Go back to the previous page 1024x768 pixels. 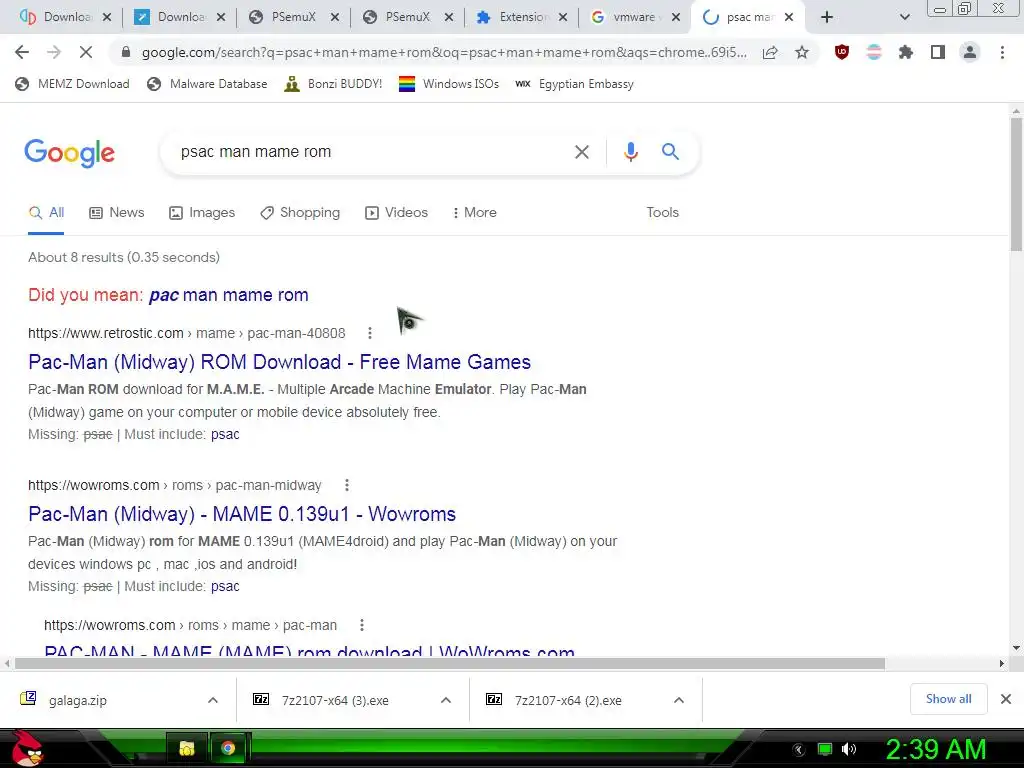click(x=22, y=52)
